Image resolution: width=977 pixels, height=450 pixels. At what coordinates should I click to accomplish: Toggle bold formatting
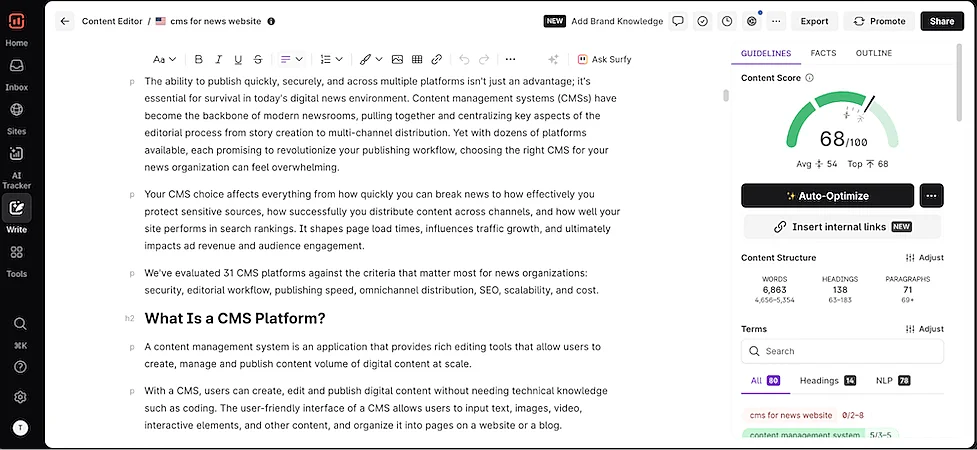[x=199, y=59]
